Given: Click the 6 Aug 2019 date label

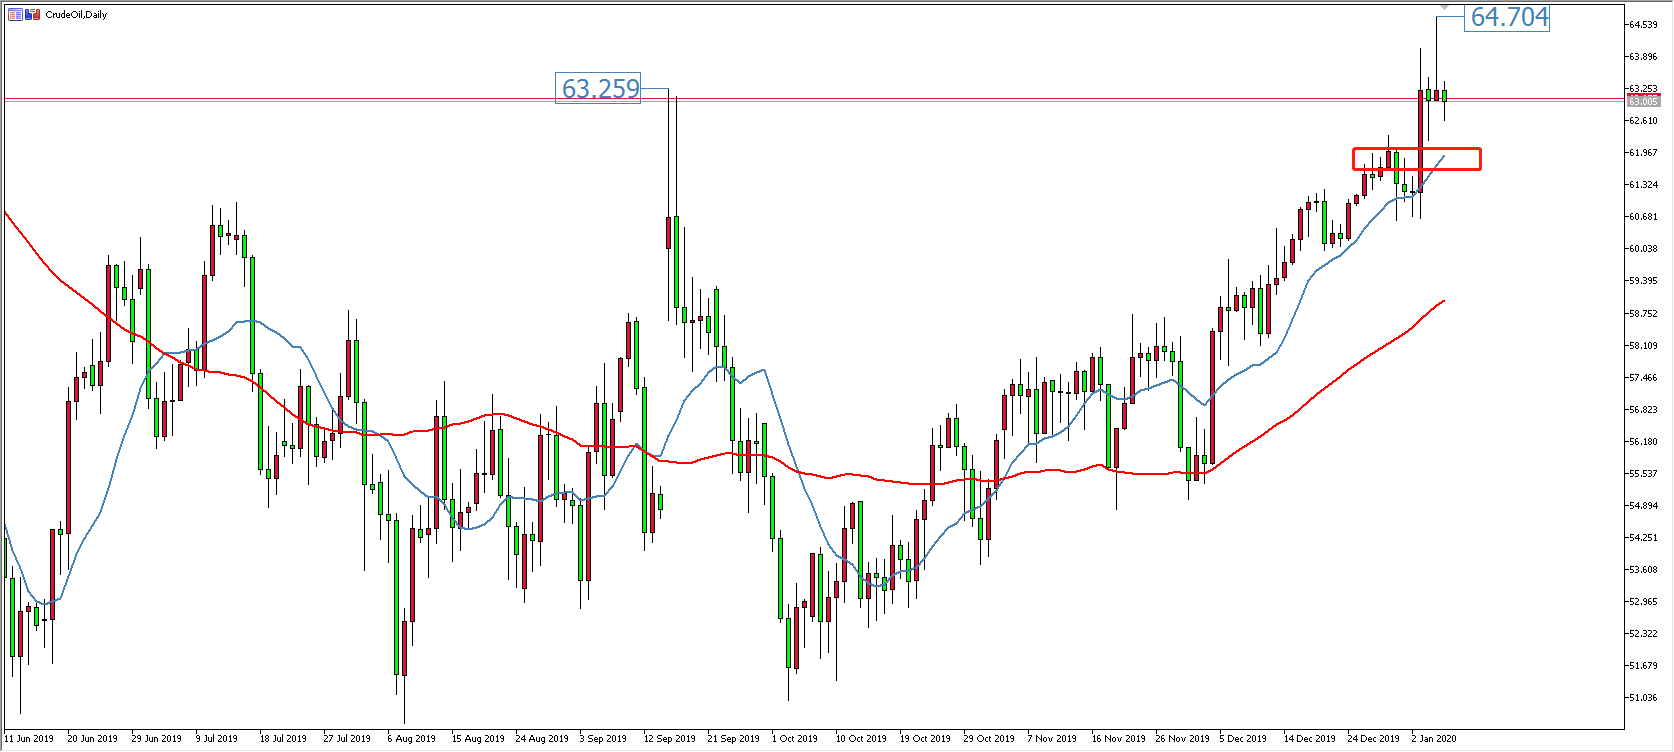Looking at the screenshot, I should point(412,739).
